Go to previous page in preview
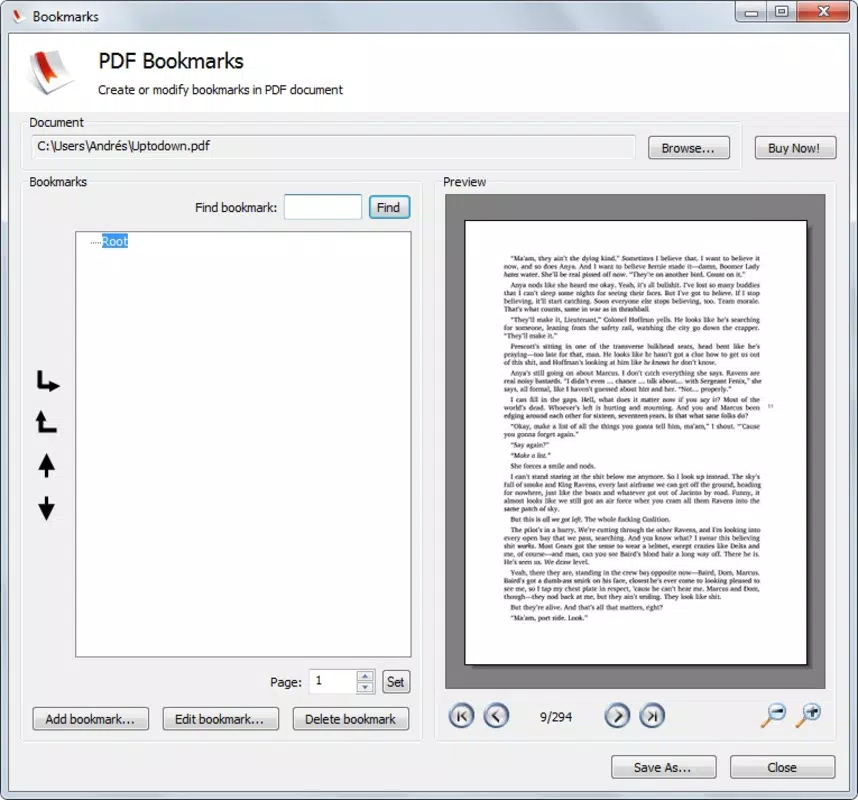Viewport: 858px width, 800px height. pos(496,716)
